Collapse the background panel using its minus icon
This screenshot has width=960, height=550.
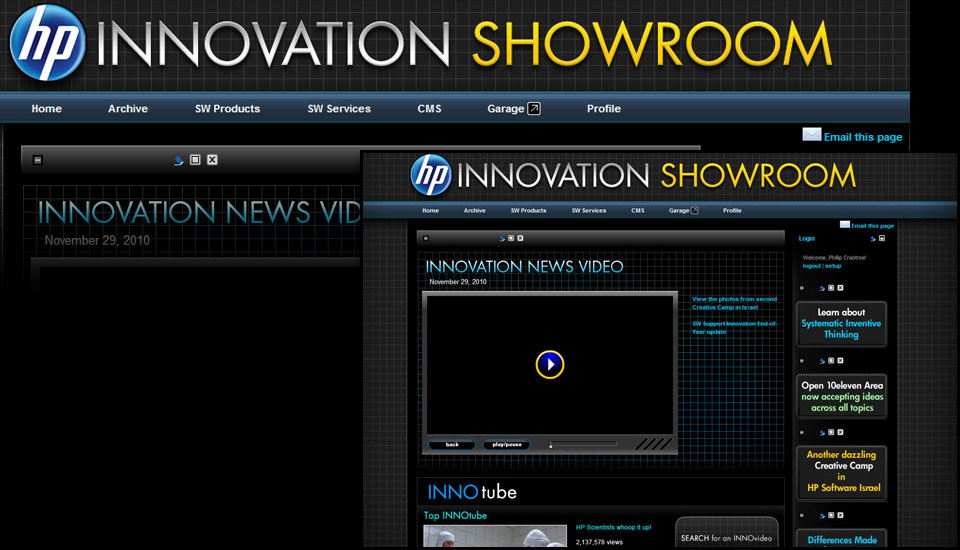(38, 160)
